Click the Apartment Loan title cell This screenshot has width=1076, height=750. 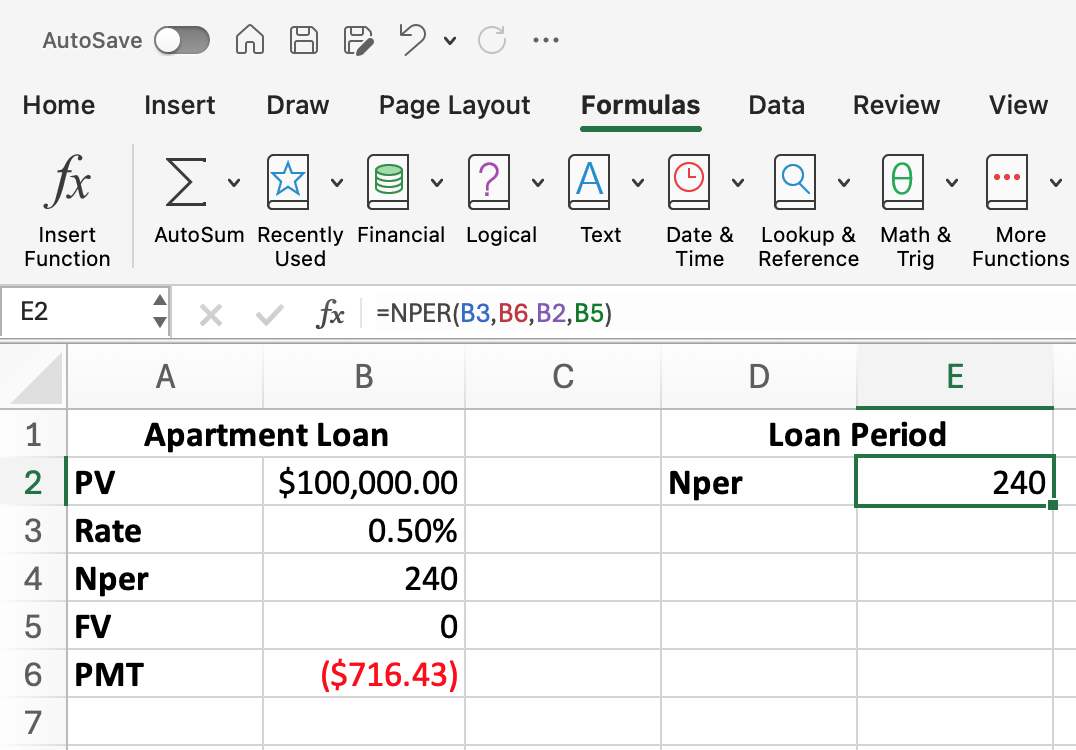tap(266, 434)
